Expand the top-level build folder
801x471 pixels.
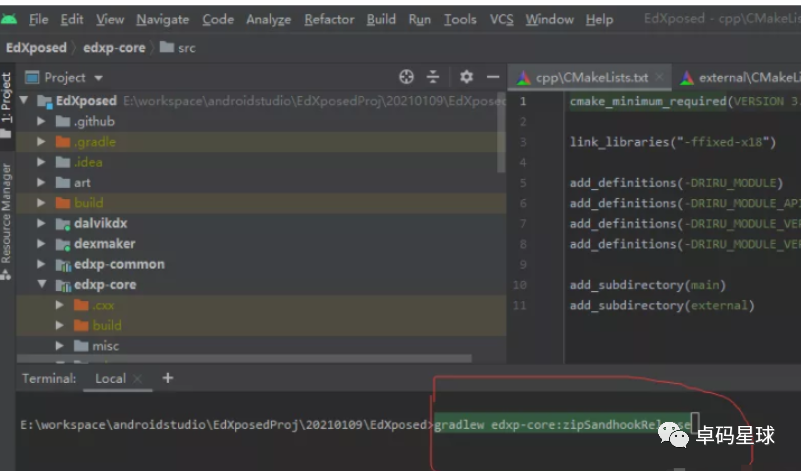pos(41,203)
